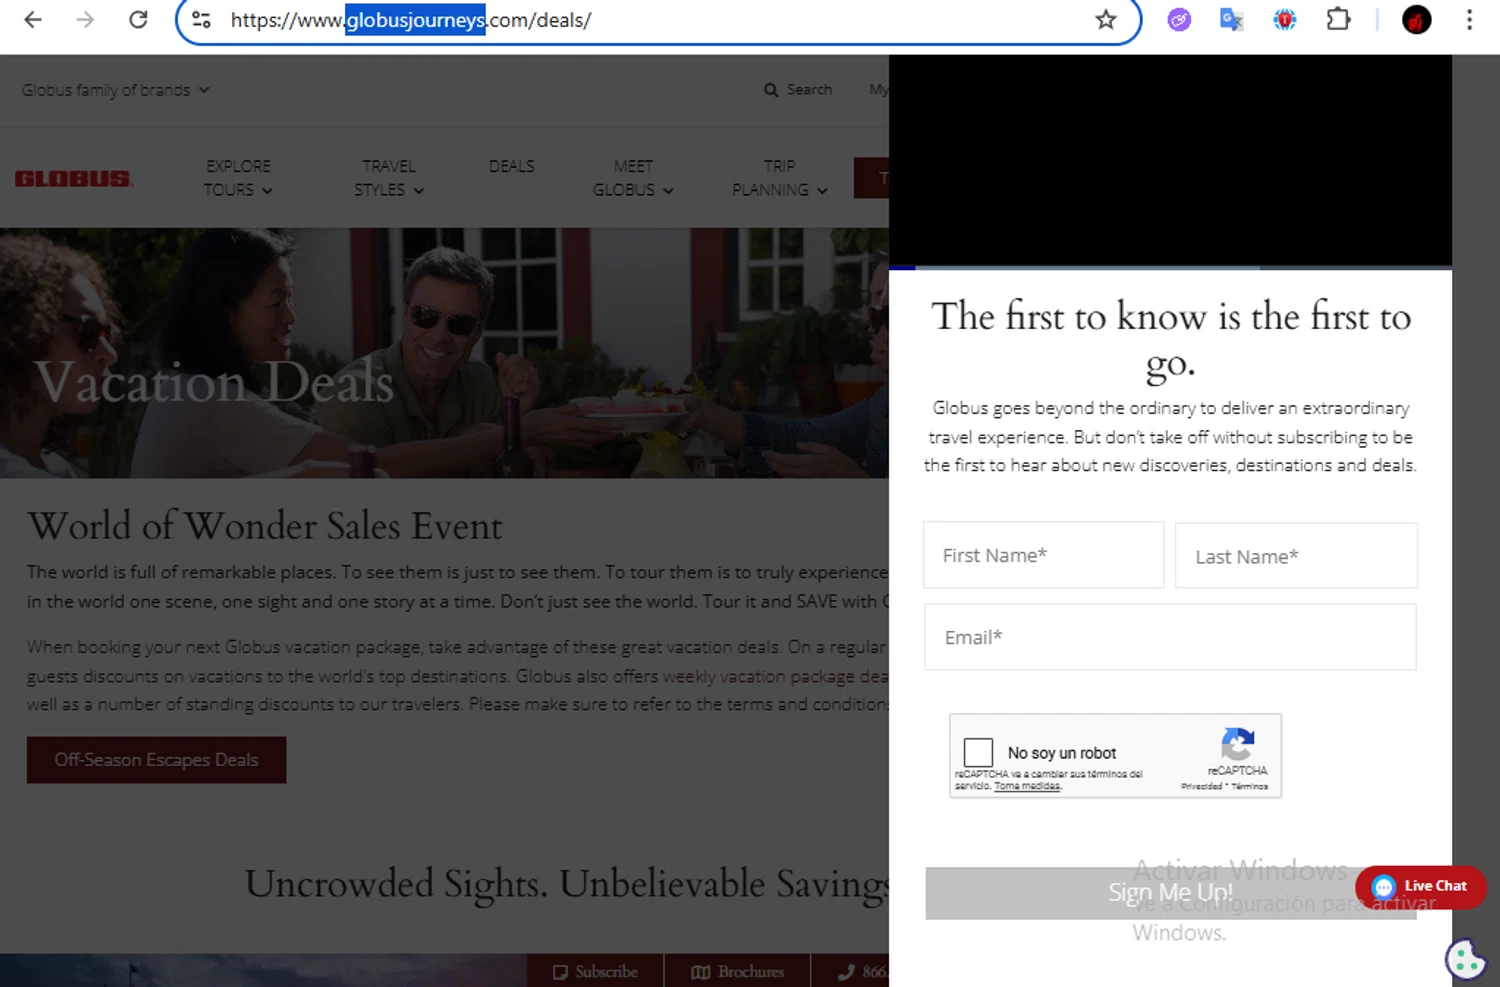The width and height of the screenshot is (1500, 987).
Task: Expand the Explore Tours menu
Action: click(x=238, y=178)
